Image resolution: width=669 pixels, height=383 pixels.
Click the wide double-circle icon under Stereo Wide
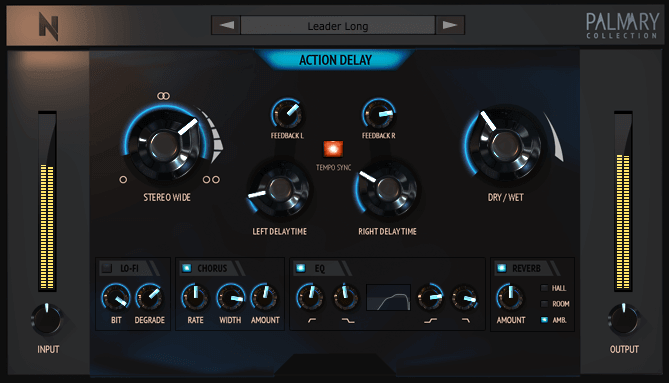[x=211, y=180]
